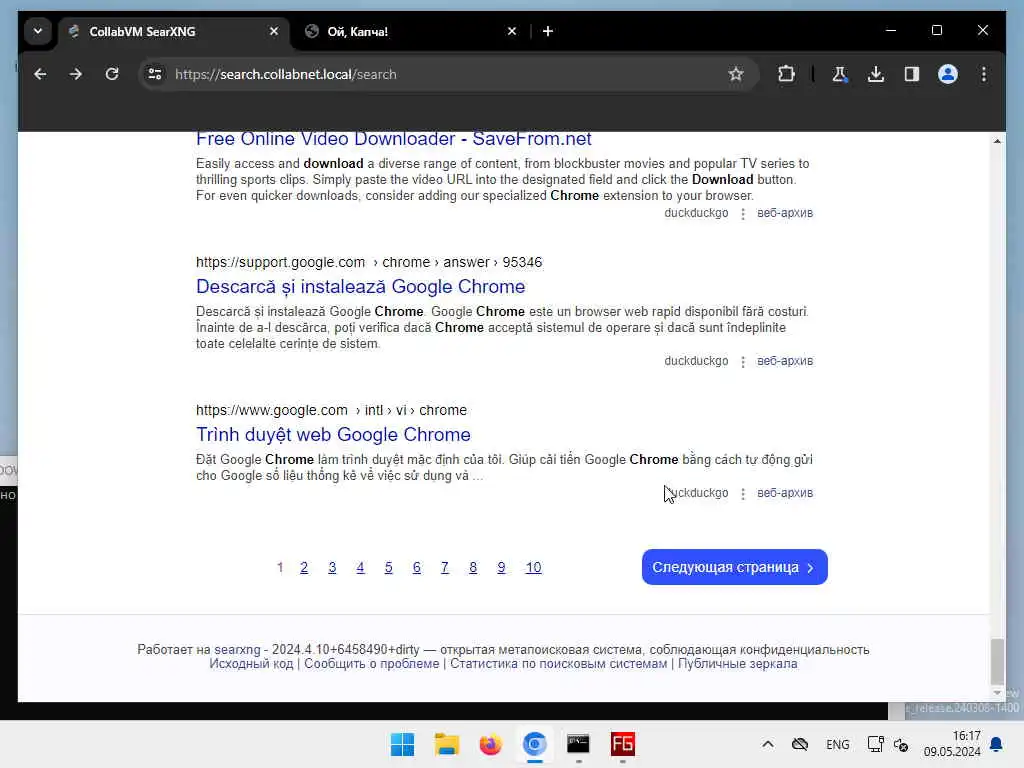This screenshot has height=768, width=1024.
Task: View site information icon in address bar
Action: [x=155, y=74]
